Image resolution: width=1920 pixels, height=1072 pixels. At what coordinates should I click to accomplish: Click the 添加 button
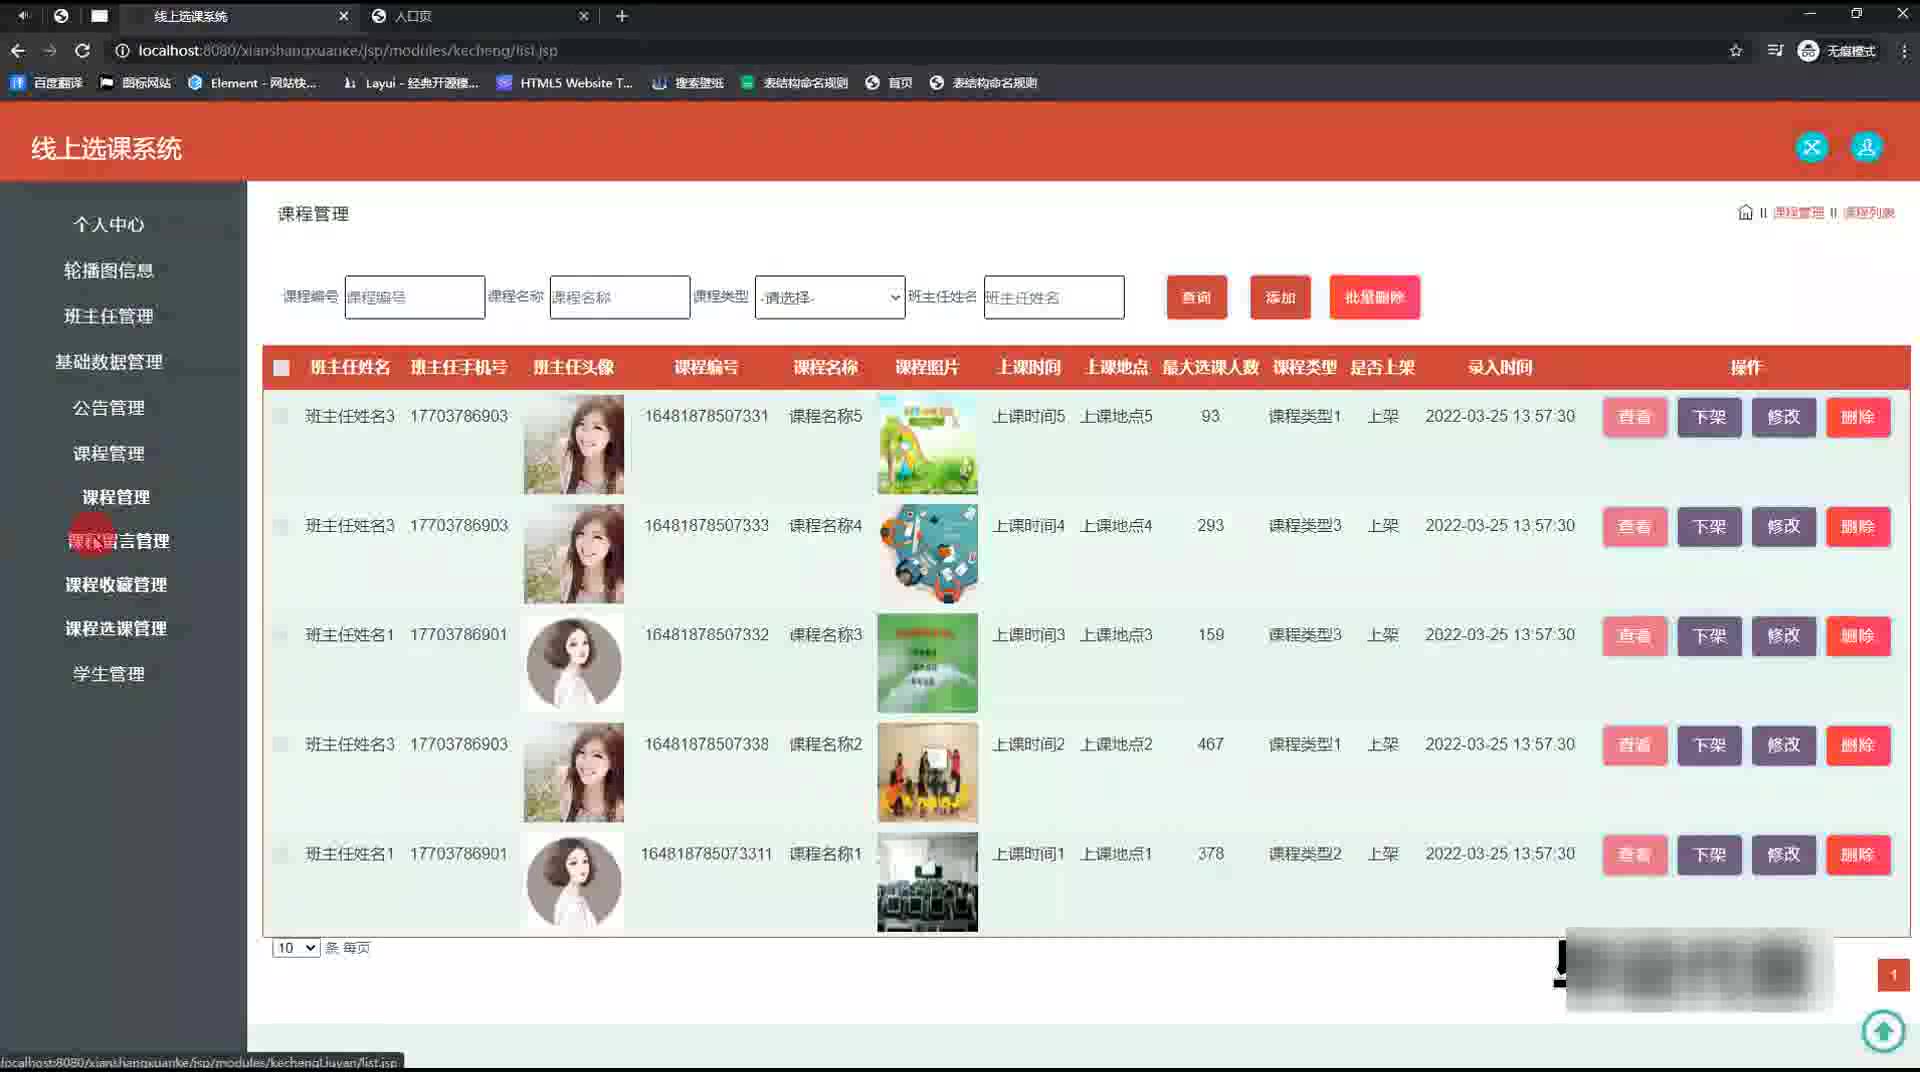pyautogui.click(x=1279, y=297)
